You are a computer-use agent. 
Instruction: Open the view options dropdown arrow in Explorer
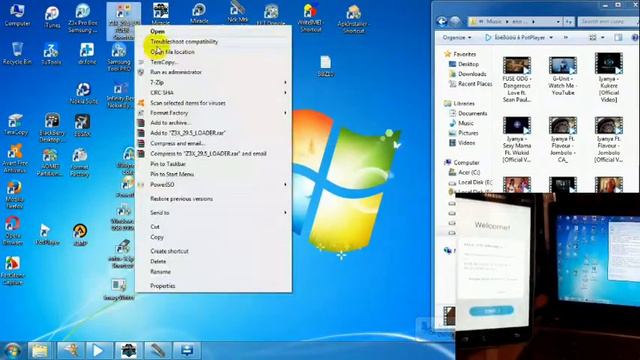602,38
